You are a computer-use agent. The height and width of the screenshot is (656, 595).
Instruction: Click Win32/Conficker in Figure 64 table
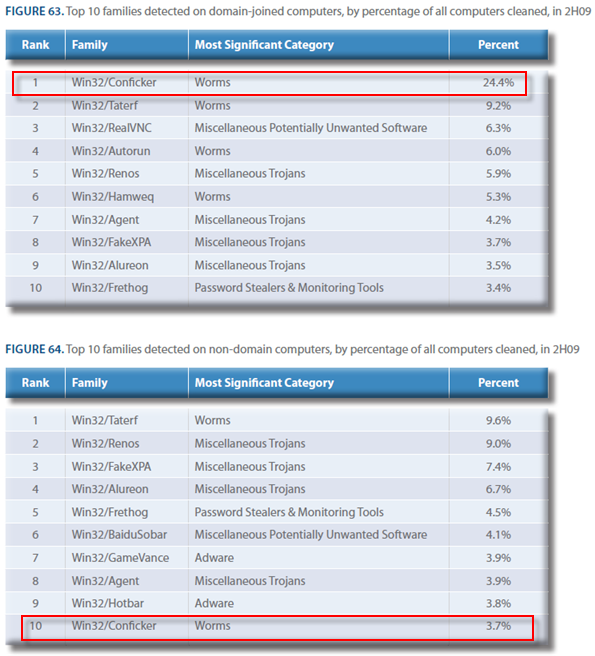pos(114,626)
